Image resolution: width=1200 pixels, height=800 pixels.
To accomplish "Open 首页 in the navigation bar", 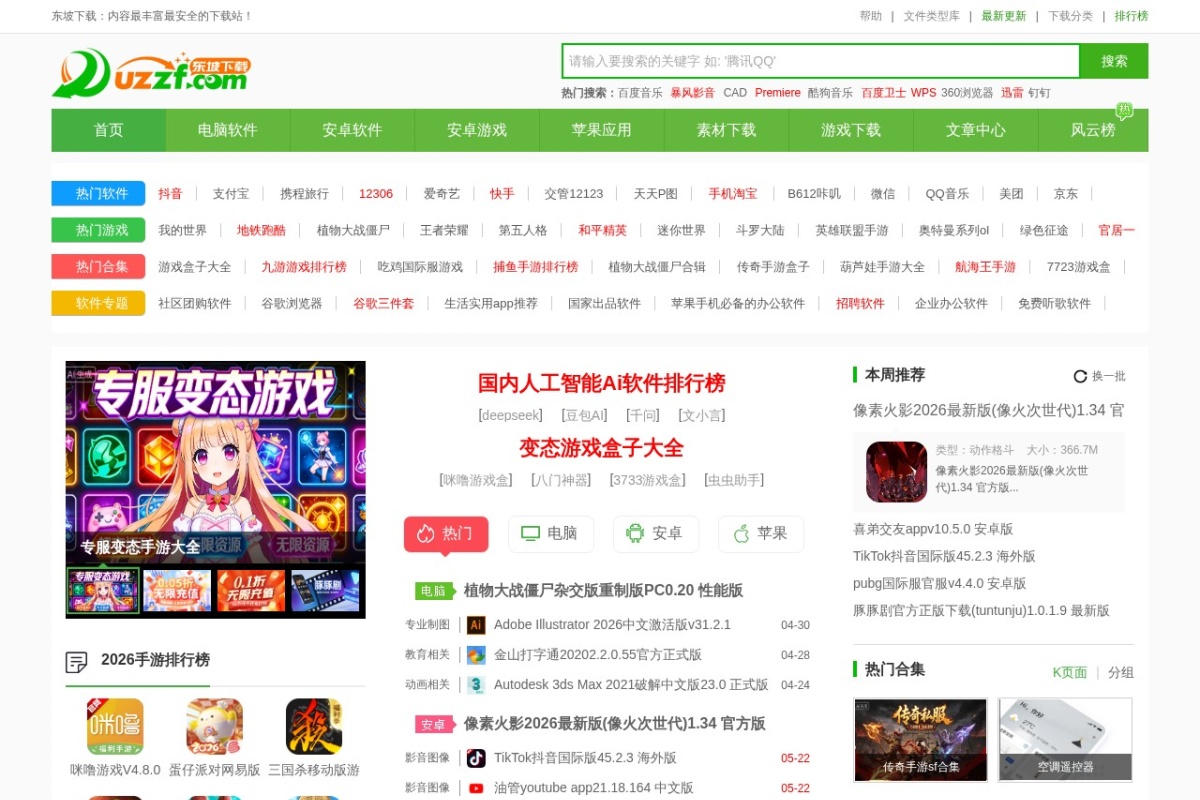I will coord(109,130).
